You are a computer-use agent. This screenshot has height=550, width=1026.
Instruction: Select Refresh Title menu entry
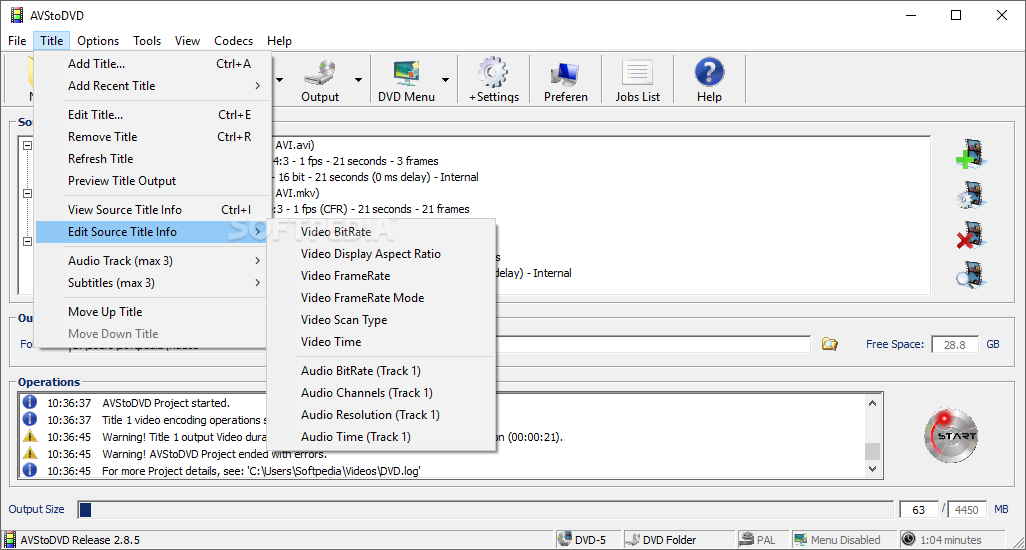(x=151, y=159)
